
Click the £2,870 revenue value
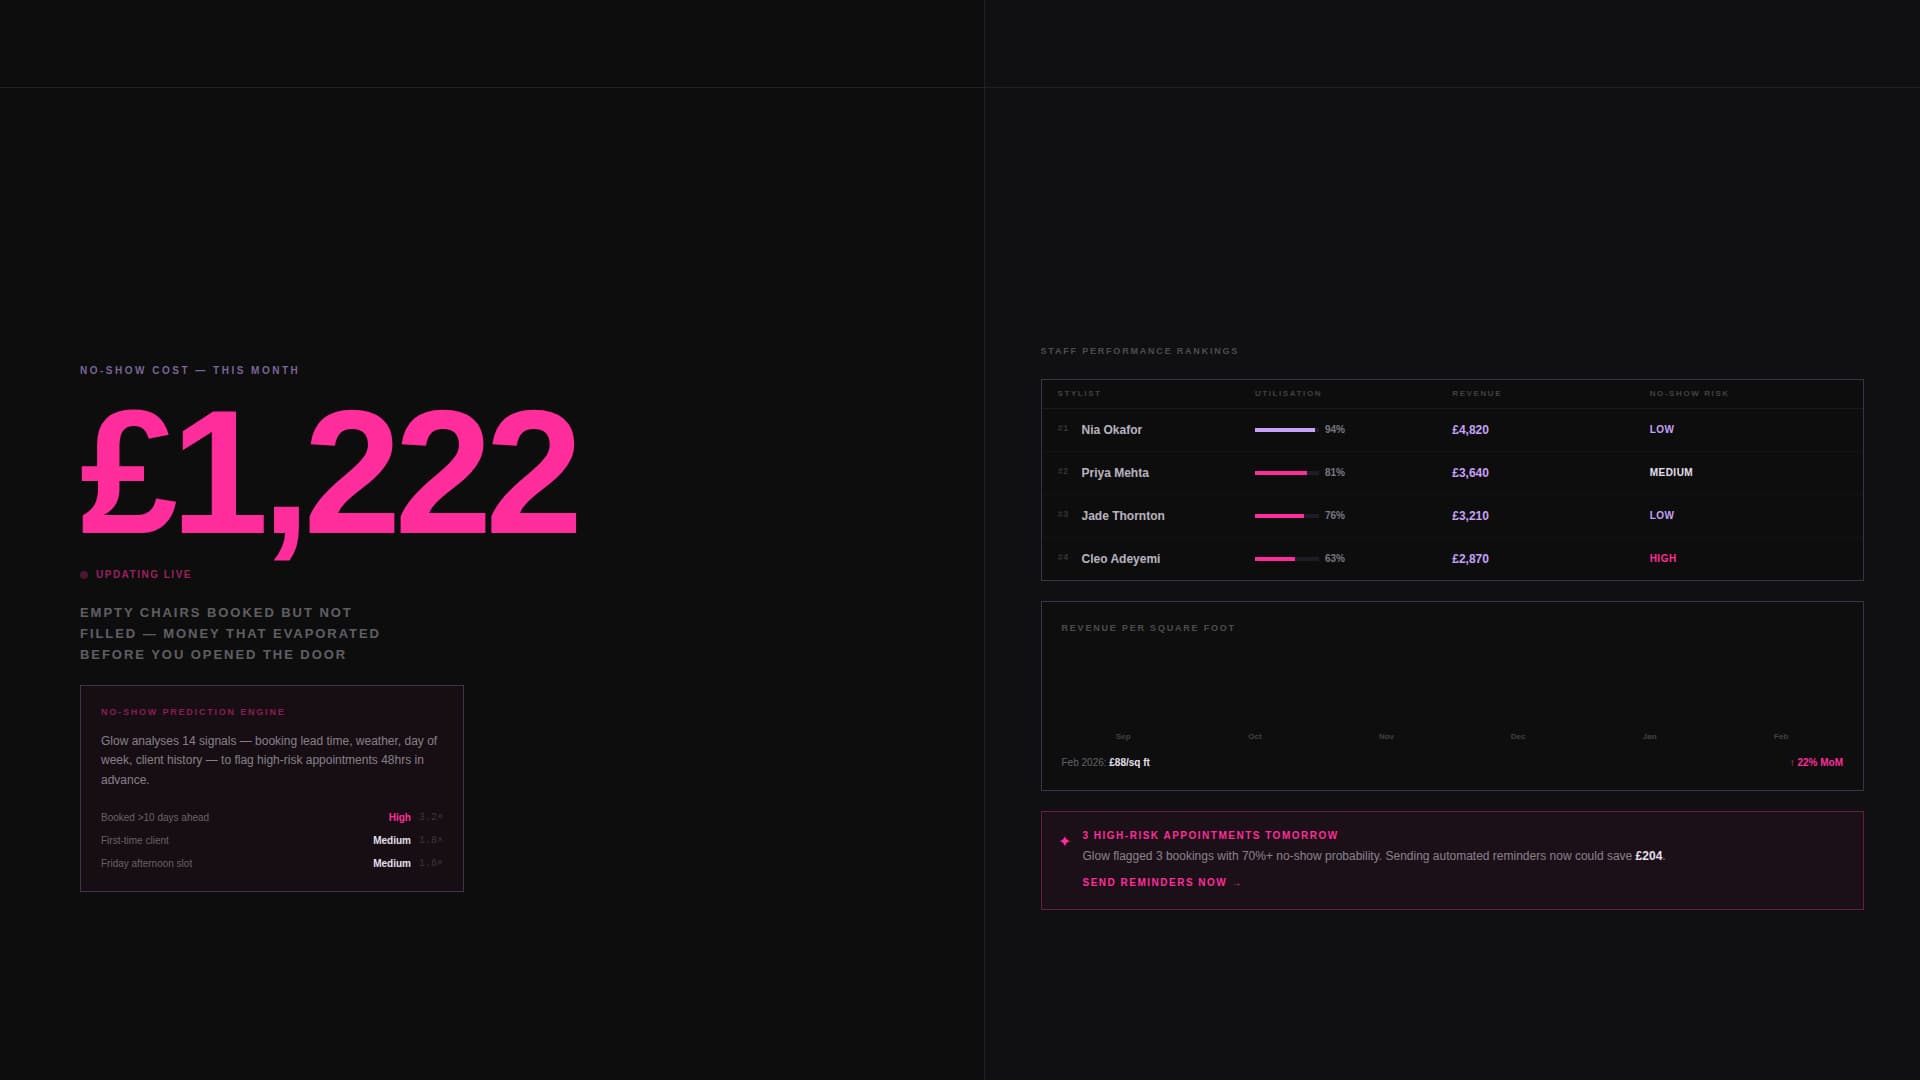point(1470,559)
